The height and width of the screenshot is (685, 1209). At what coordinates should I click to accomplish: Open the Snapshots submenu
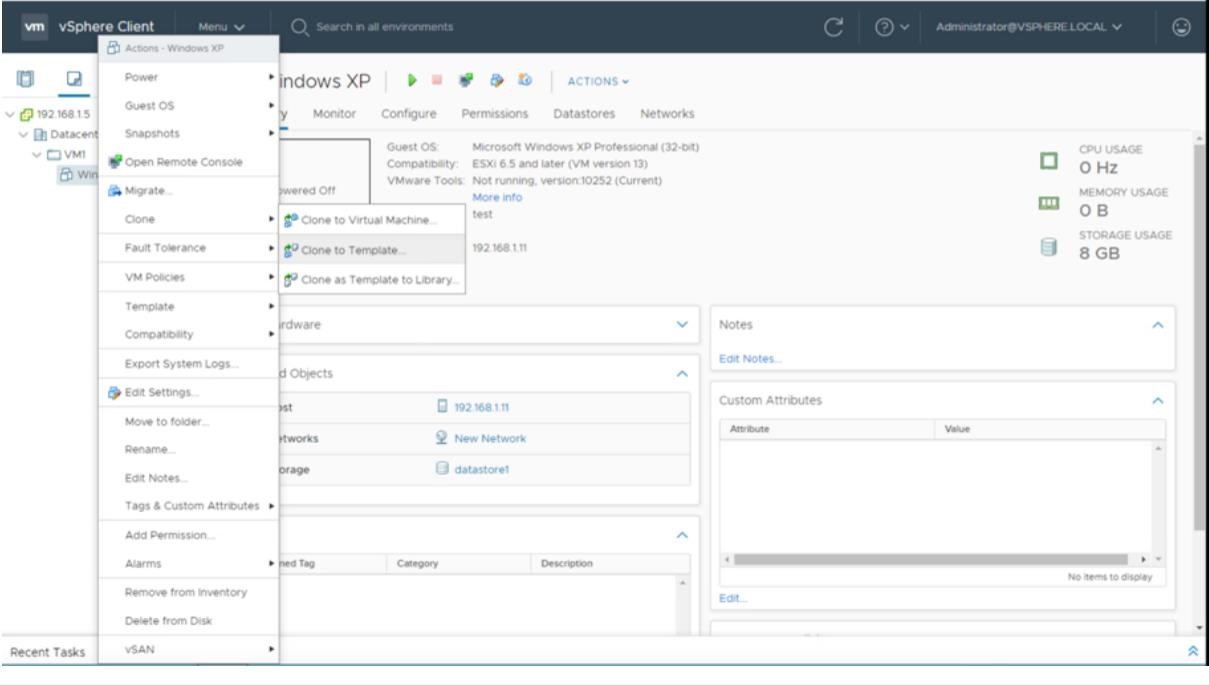[x=188, y=133]
